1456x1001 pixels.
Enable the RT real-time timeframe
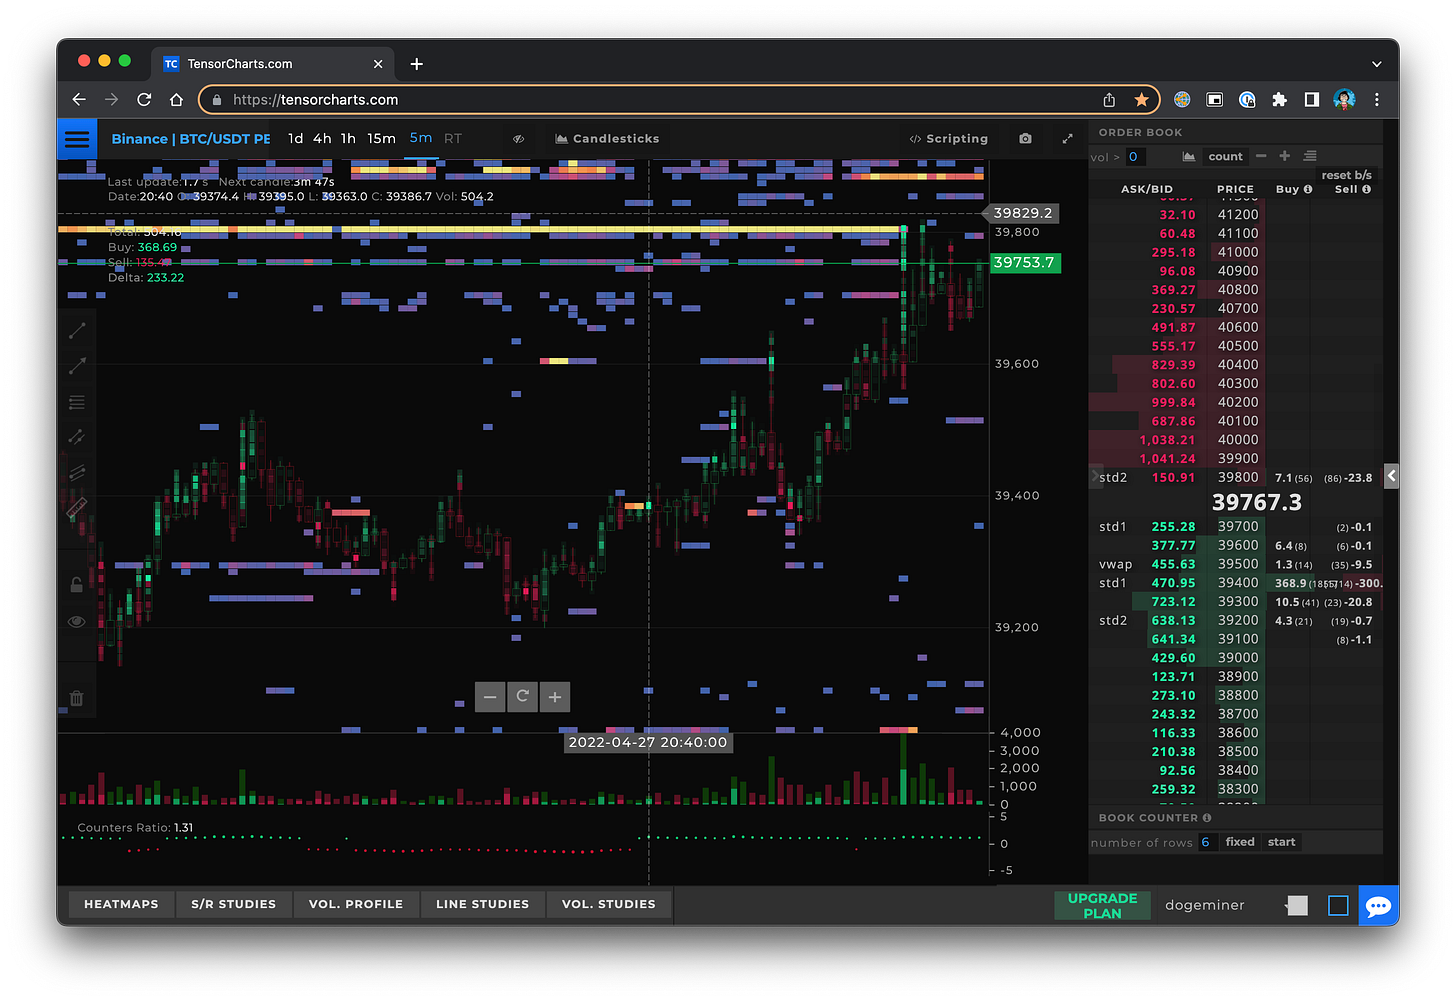click(x=453, y=139)
